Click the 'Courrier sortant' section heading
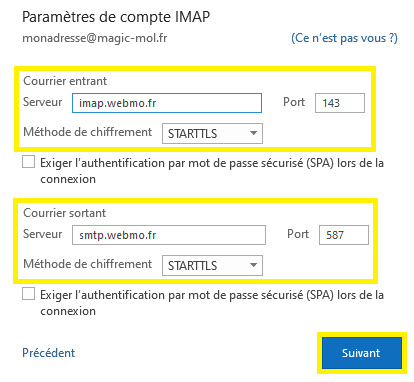414x382 pixels. coord(64,213)
